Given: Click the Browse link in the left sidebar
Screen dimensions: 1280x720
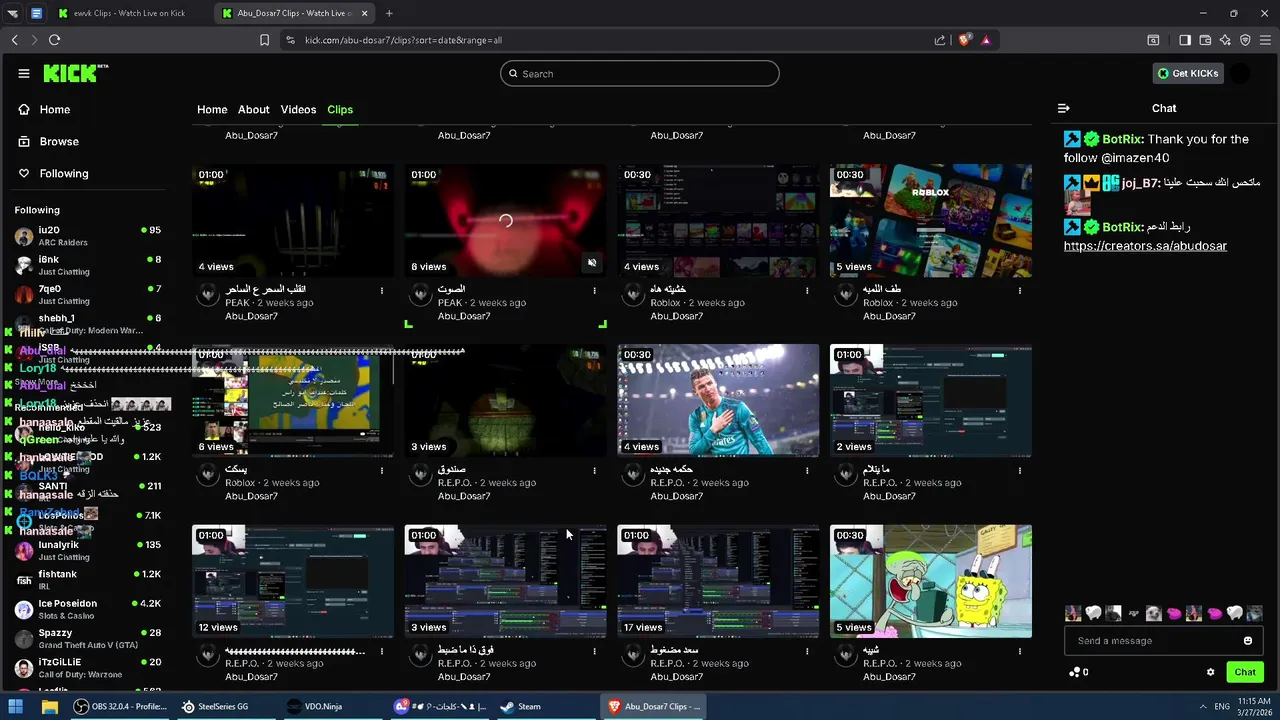Looking at the screenshot, I should (x=59, y=141).
